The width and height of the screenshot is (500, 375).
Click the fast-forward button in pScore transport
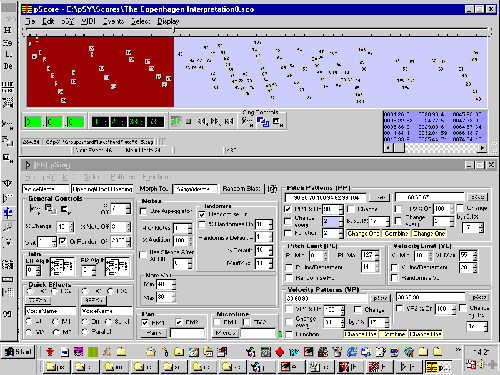pyautogui.click(x=215, y=122)
